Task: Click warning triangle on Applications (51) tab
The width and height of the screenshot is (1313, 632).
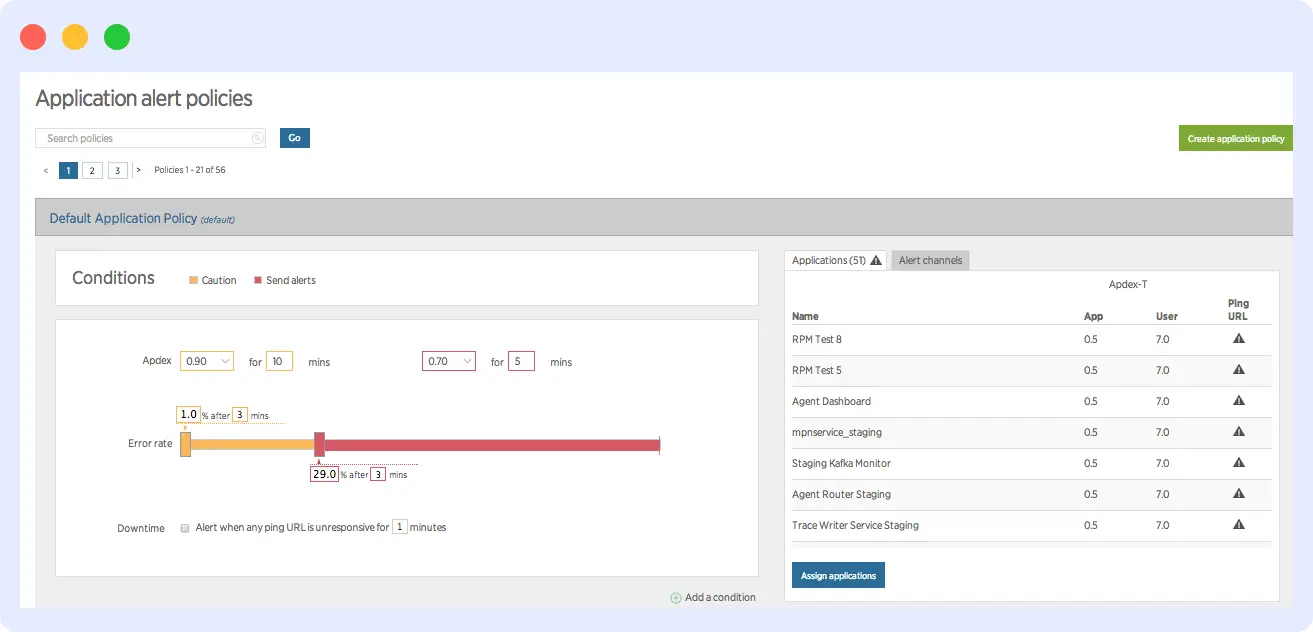Action: (x=876, y=260)
